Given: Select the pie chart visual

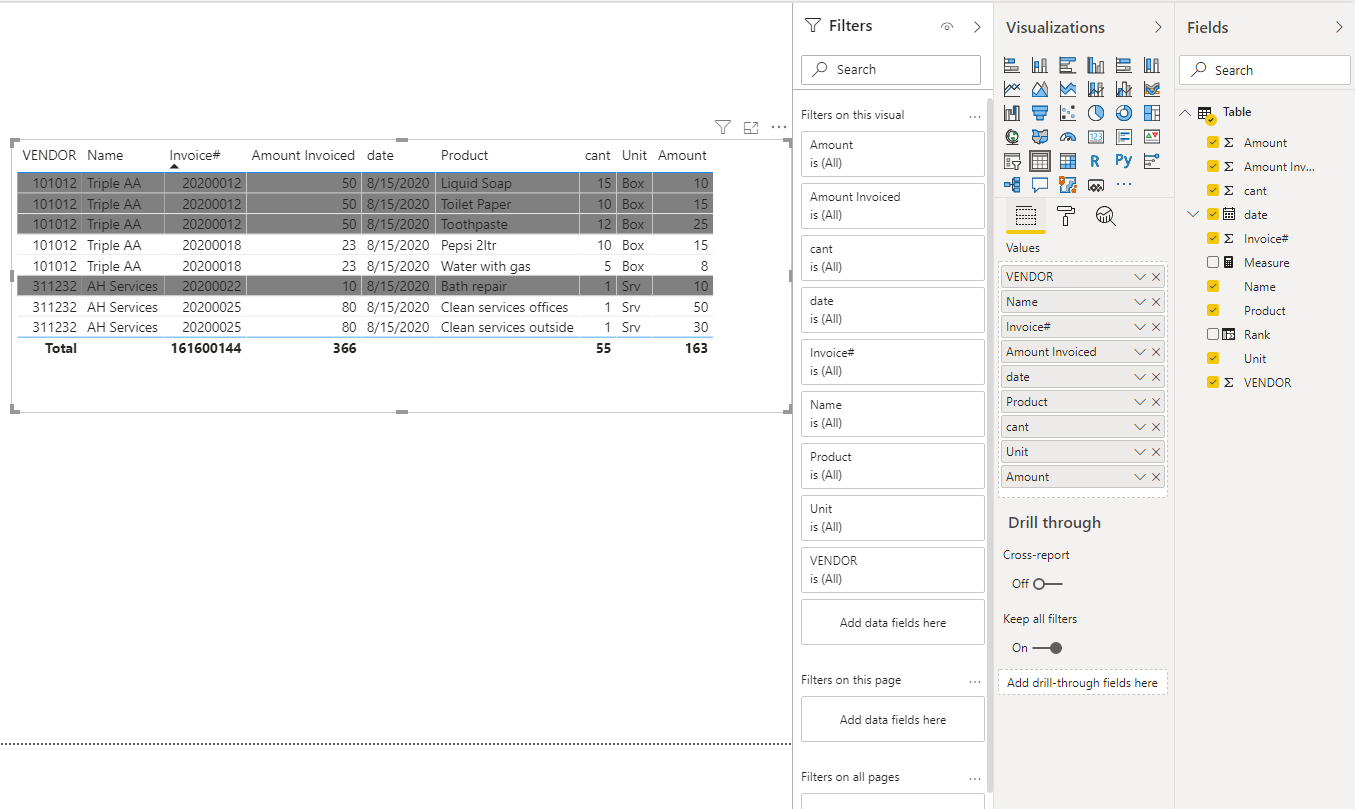Looking at the screenshot, I should click(x=1096, y=113).
